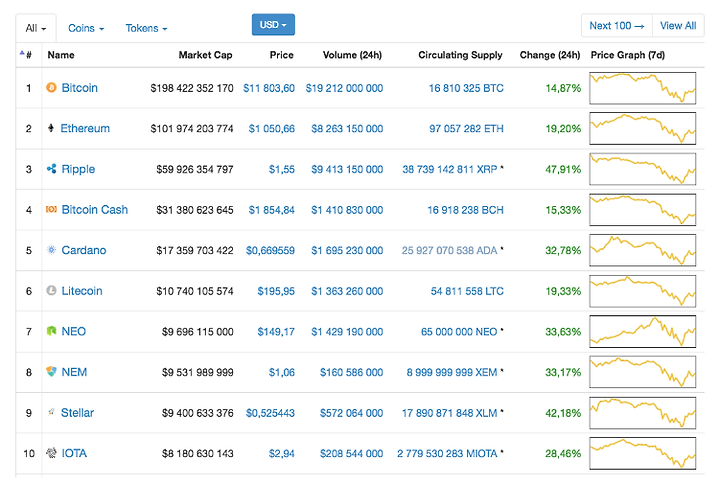Click Bitcoin volume $19 212 000 000

(344, 88)
